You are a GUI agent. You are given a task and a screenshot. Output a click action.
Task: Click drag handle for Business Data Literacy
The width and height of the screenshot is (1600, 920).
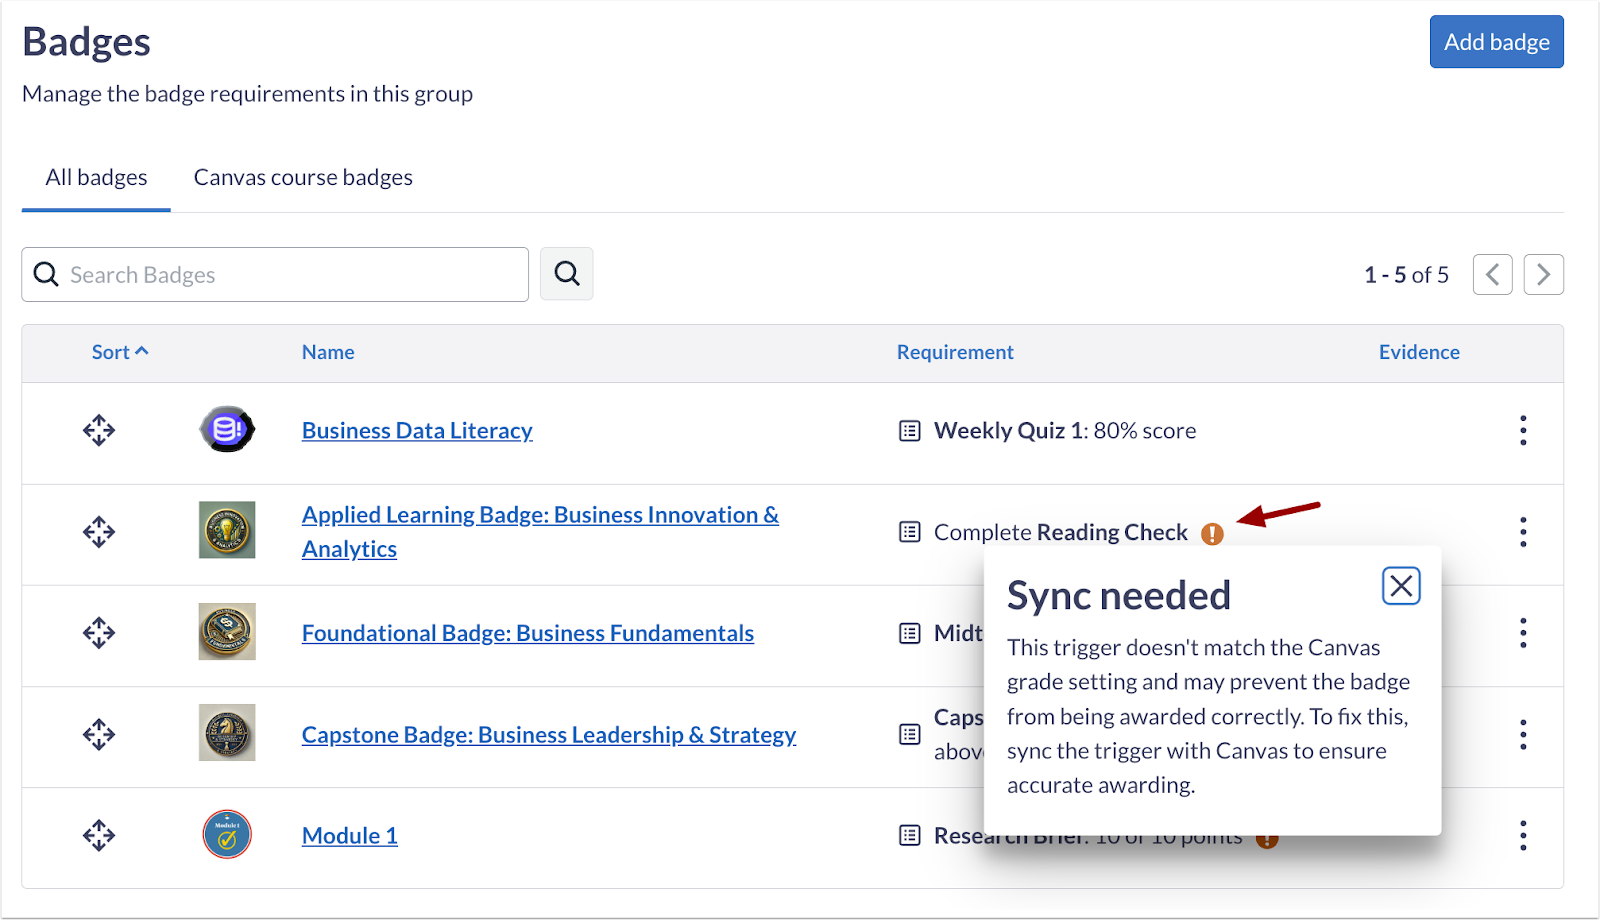pos(99,431)
